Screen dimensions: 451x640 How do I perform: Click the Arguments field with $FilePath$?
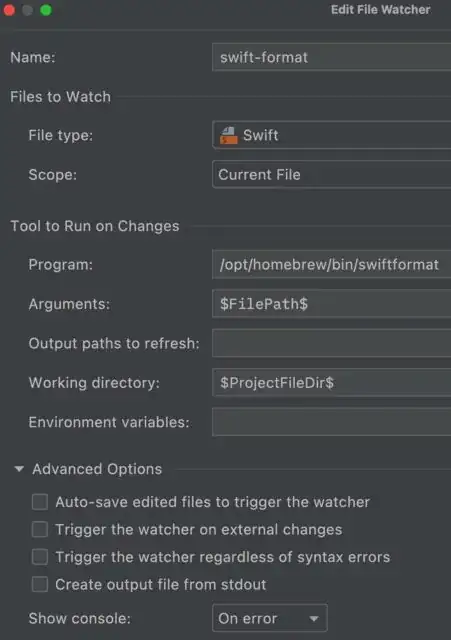point(331,304)
